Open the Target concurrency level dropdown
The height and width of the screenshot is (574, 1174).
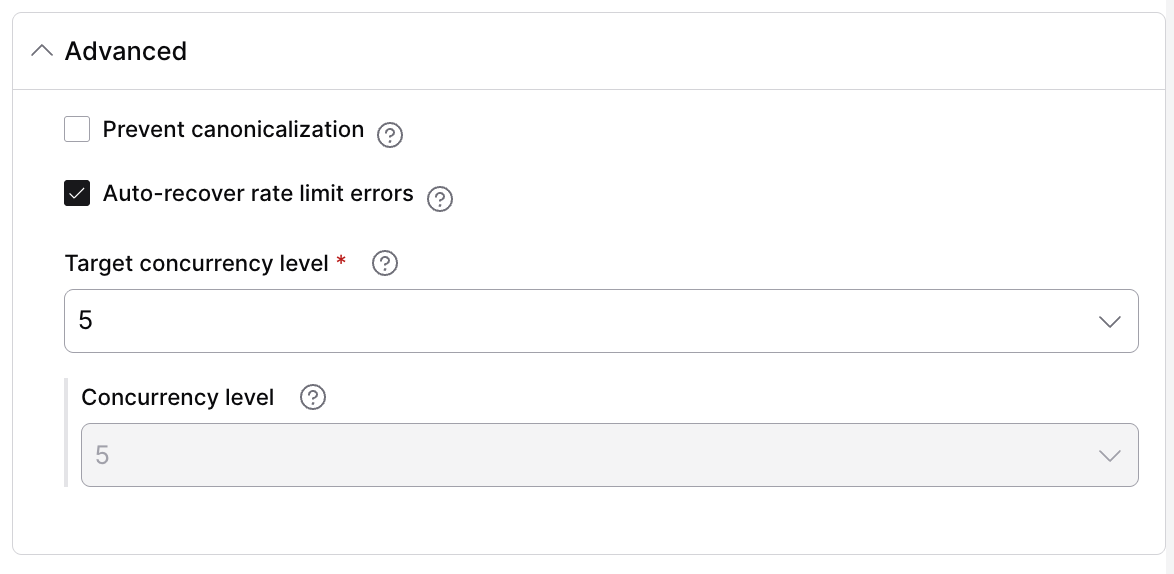pos(601,321)
